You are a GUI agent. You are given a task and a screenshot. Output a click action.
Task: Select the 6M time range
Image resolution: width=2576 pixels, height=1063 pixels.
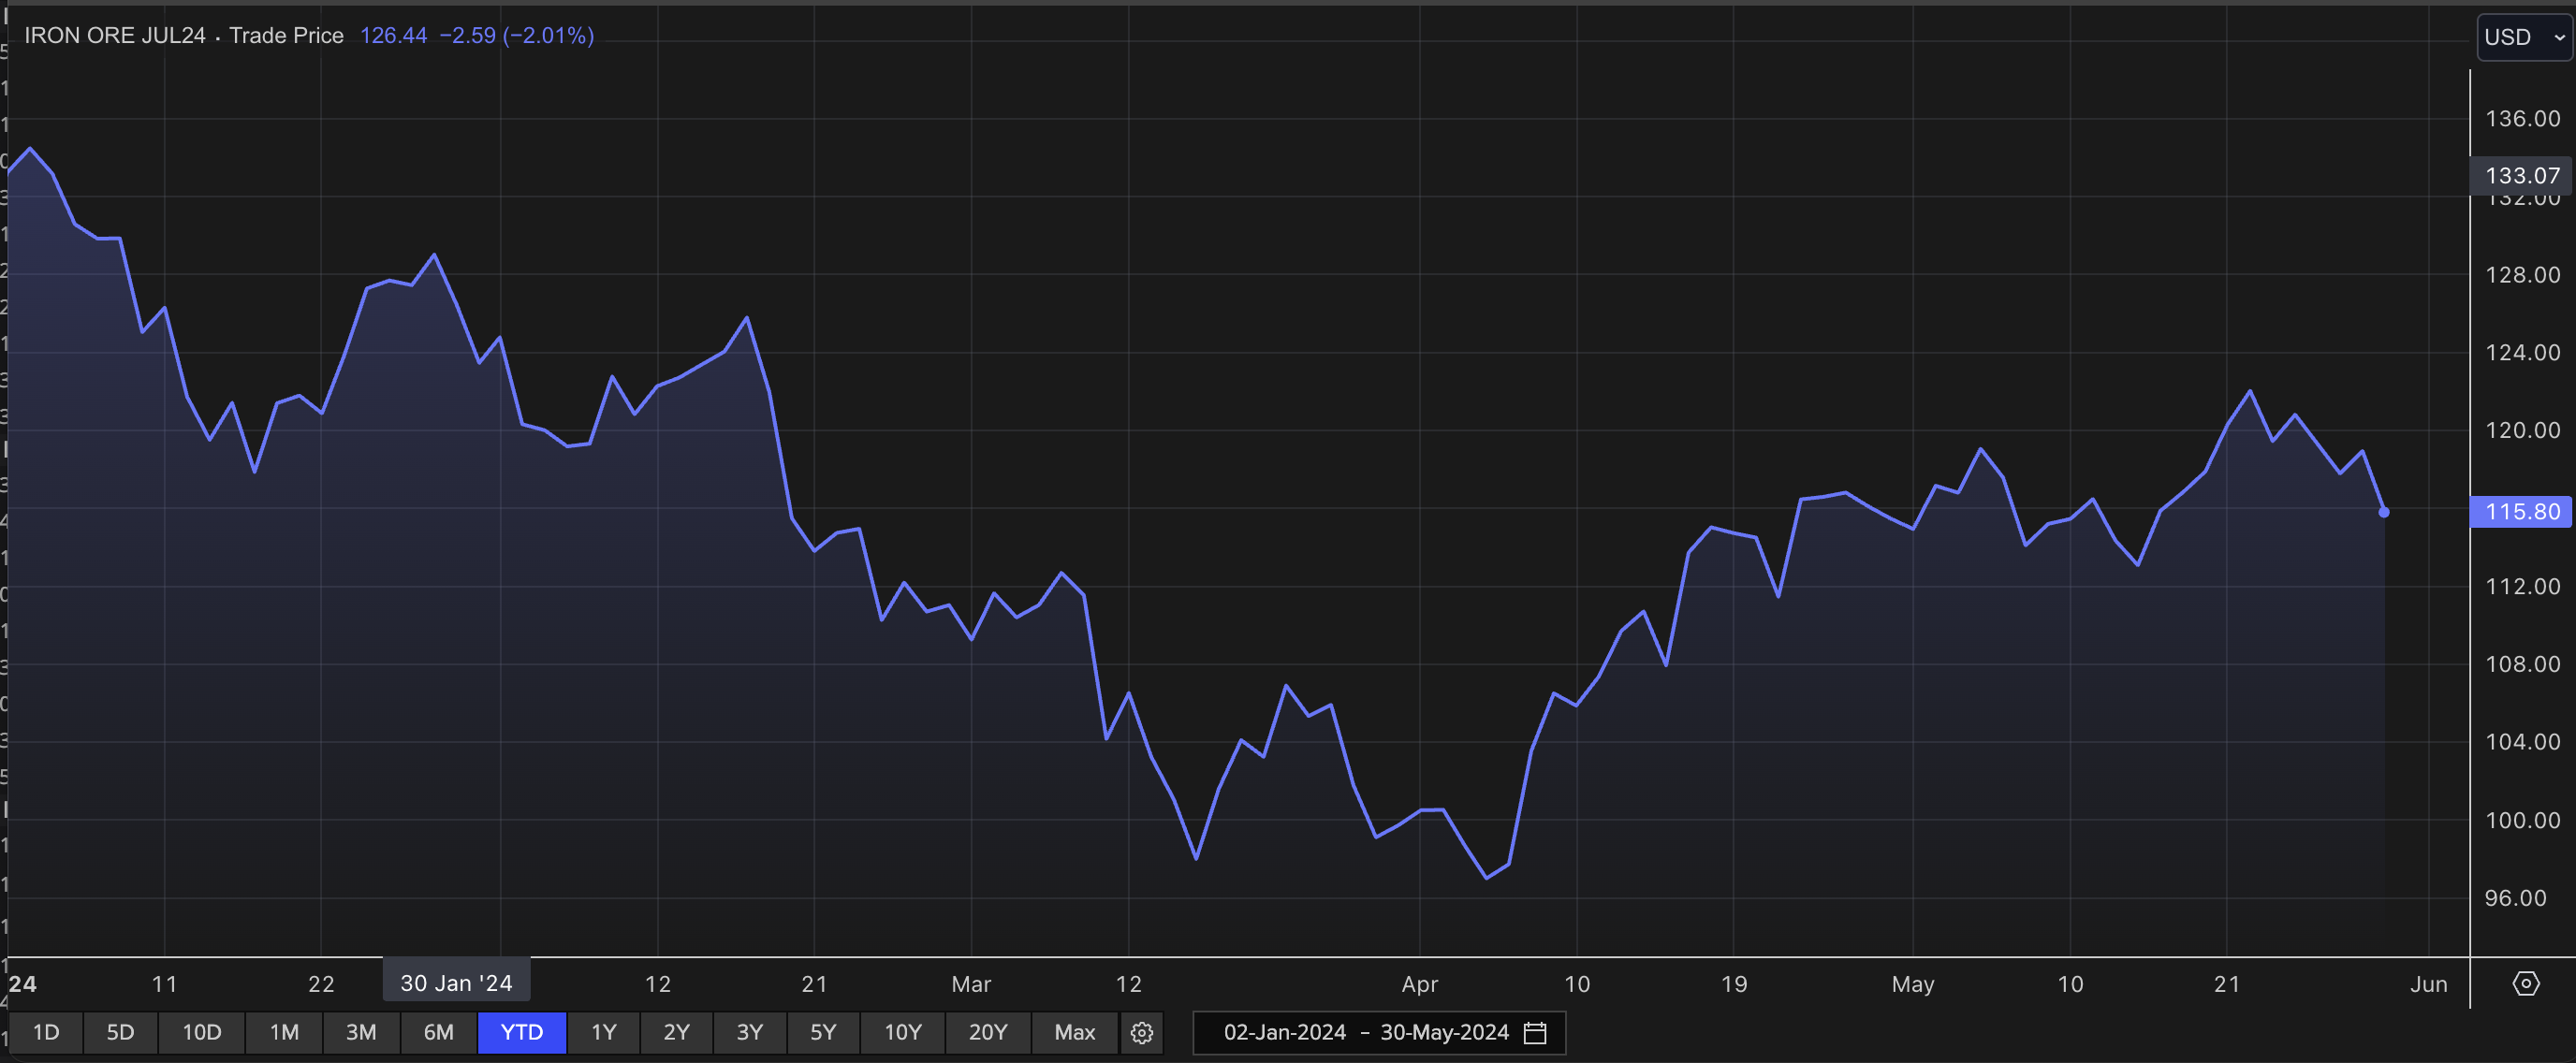click(x=438, y=1032)
